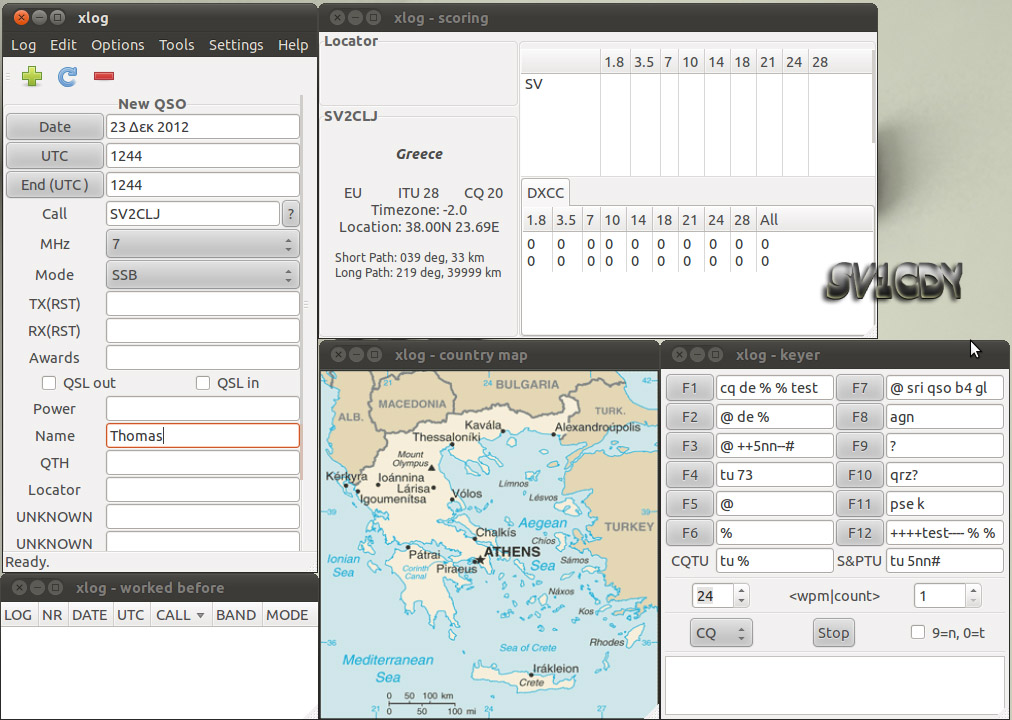Open the CQ mode dropdown in the keyer
This screenshot has height=720, width=1012.
point(720,632)
